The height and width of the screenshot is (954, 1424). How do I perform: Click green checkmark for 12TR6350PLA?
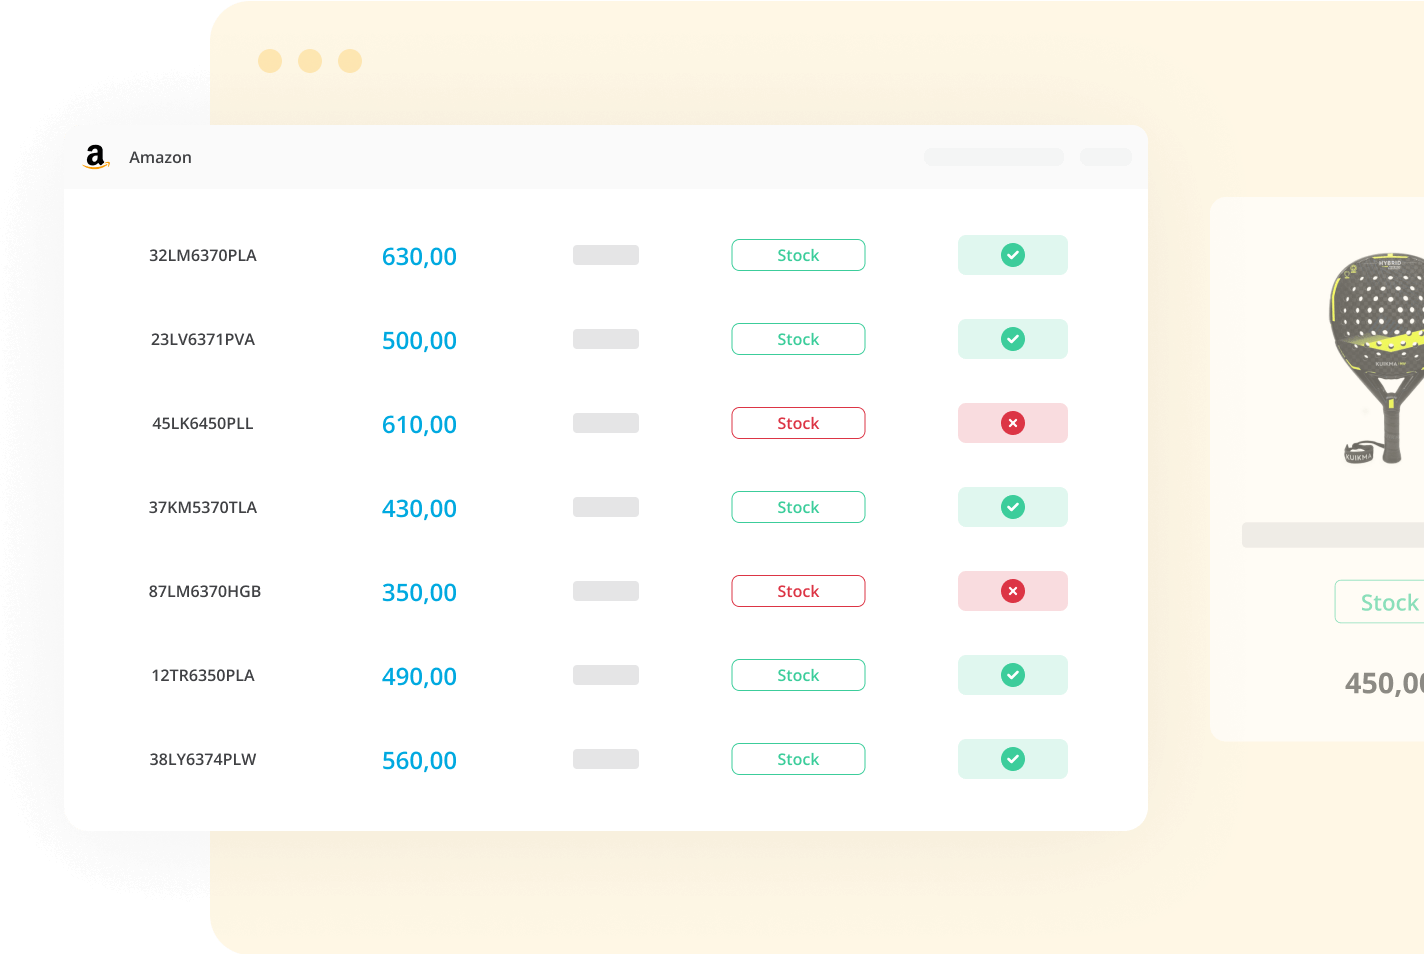click(x=1013, y=675)
